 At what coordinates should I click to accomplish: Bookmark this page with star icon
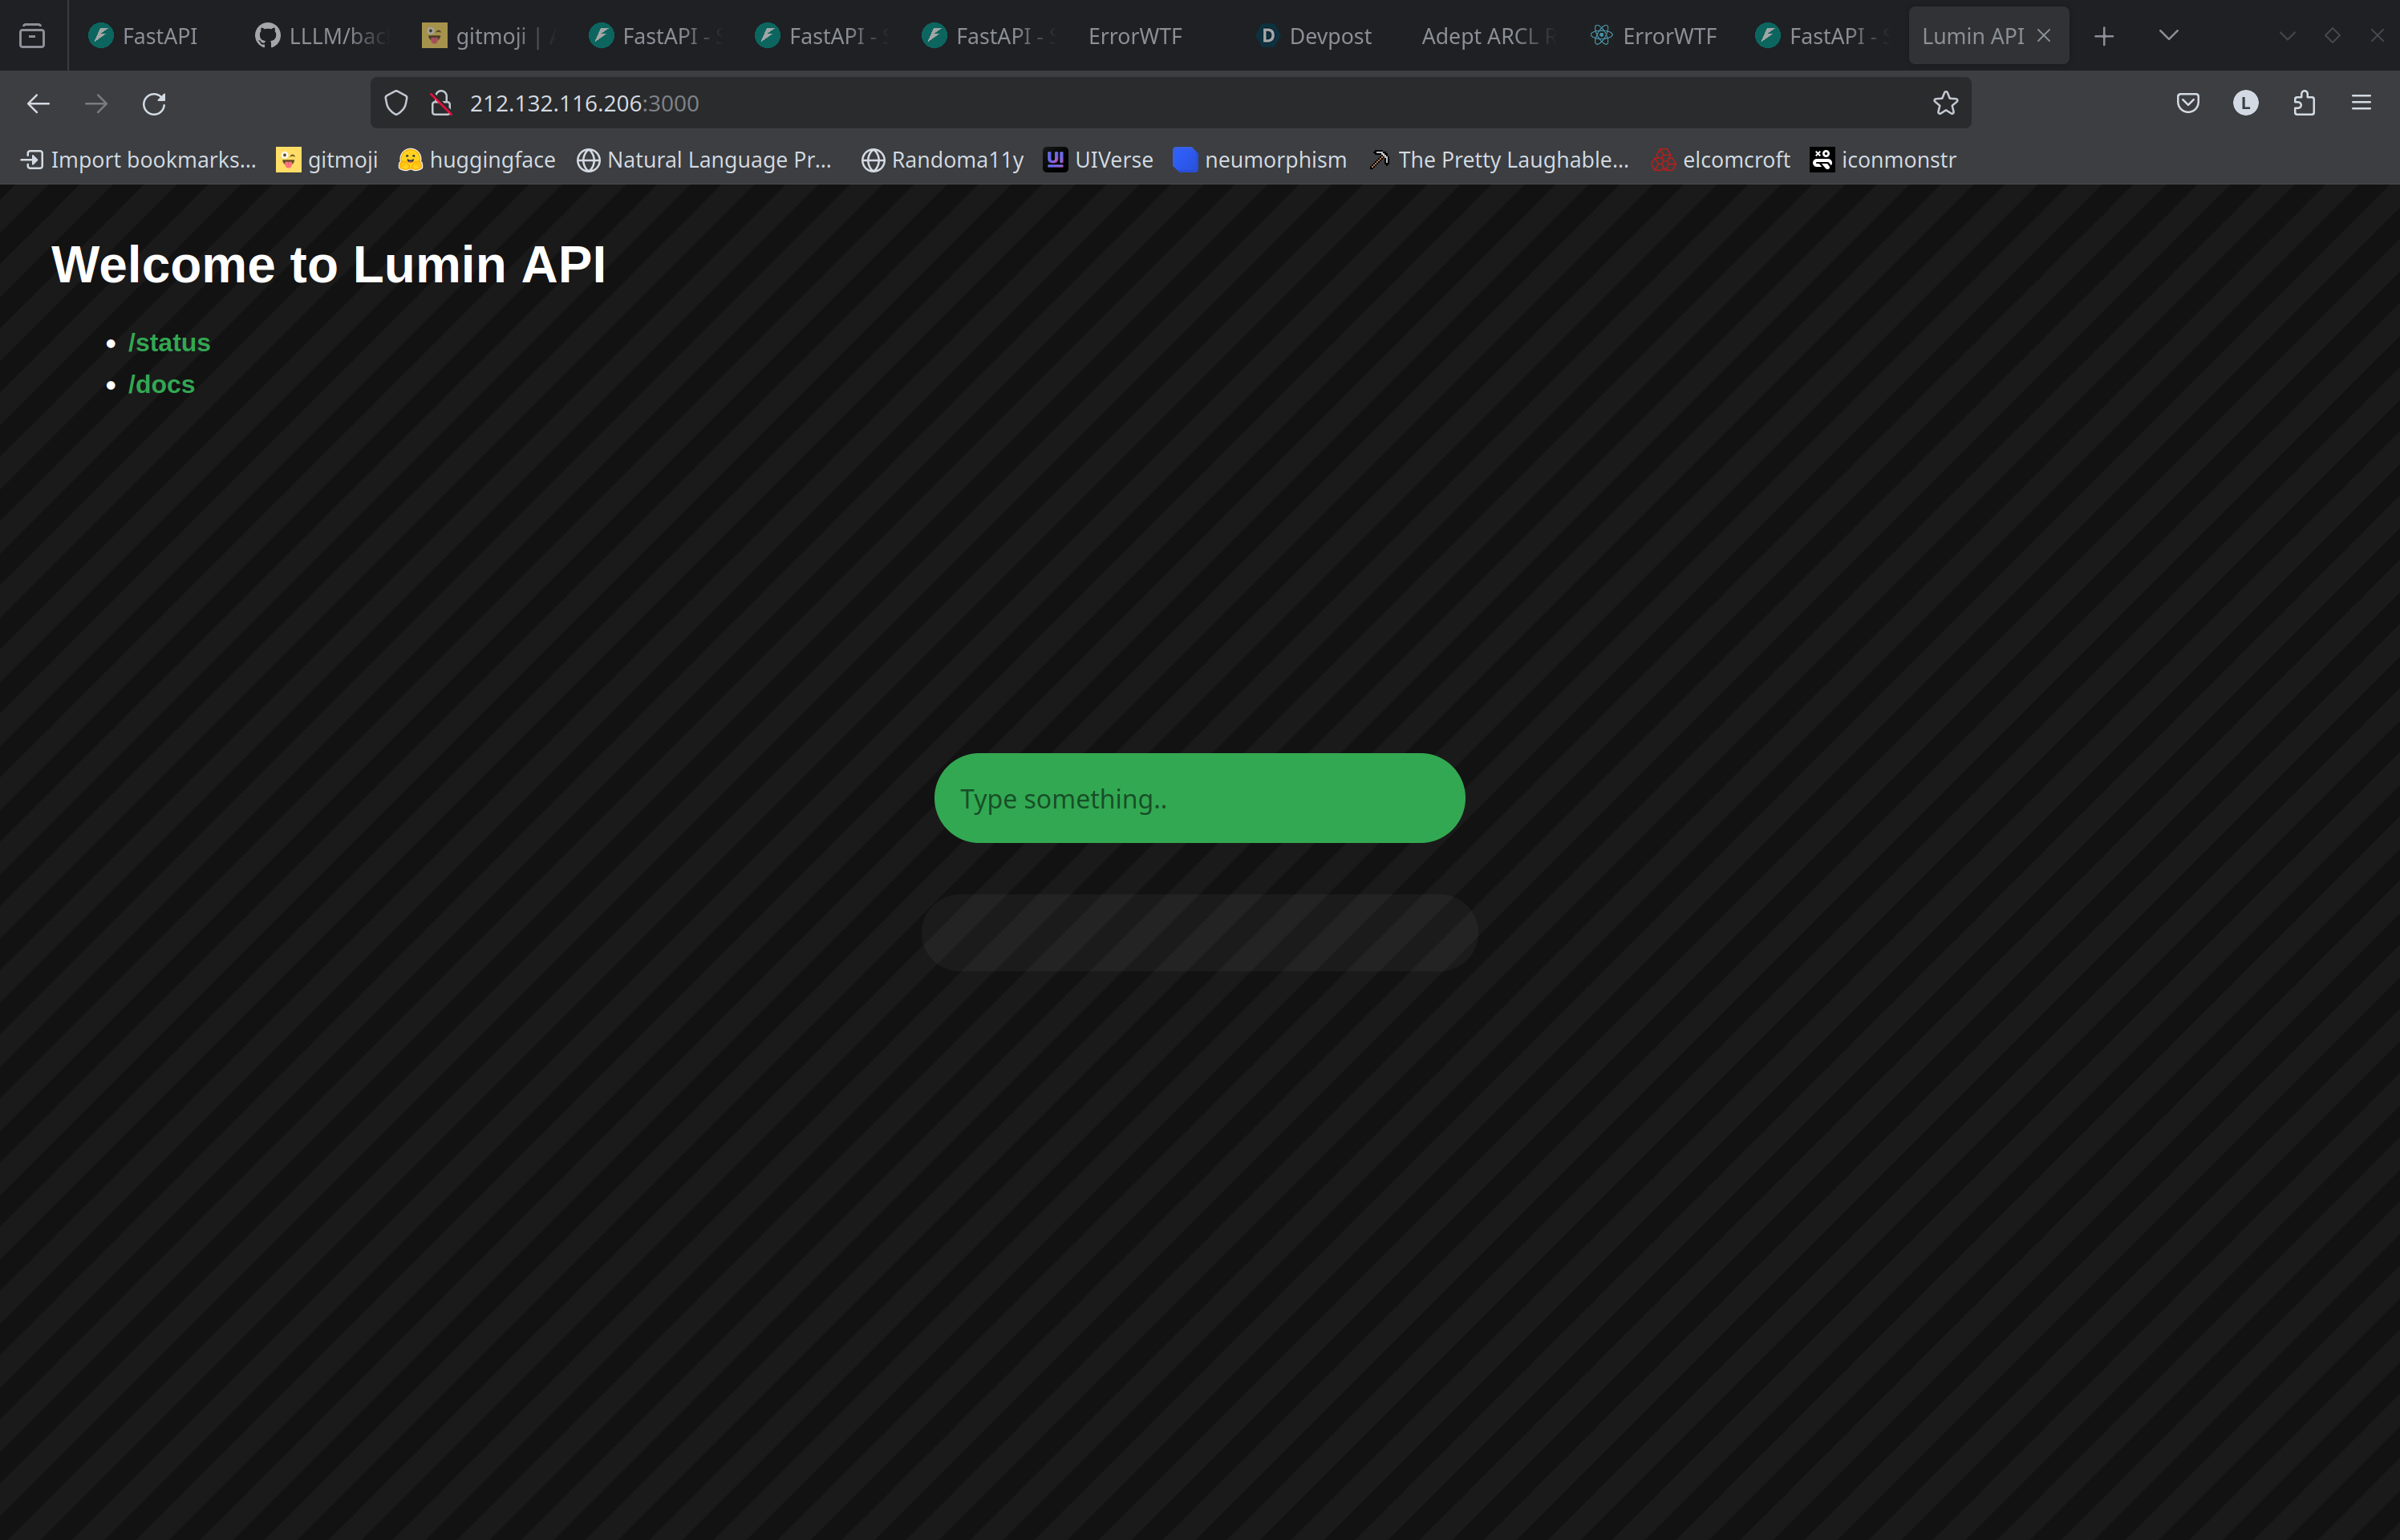1945,103
